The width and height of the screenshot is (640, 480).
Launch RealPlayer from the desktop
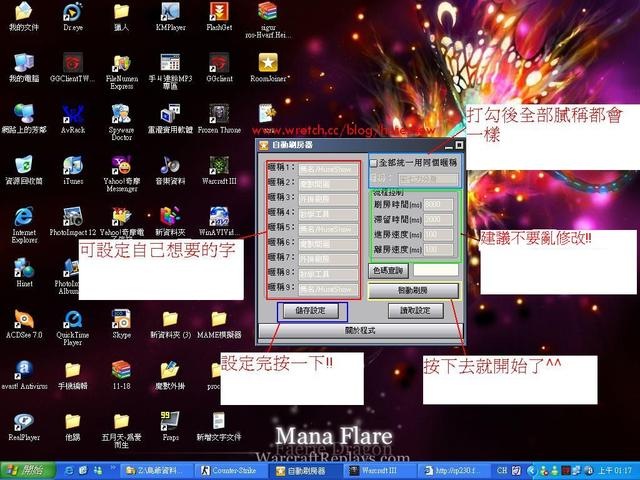(24, 427)
